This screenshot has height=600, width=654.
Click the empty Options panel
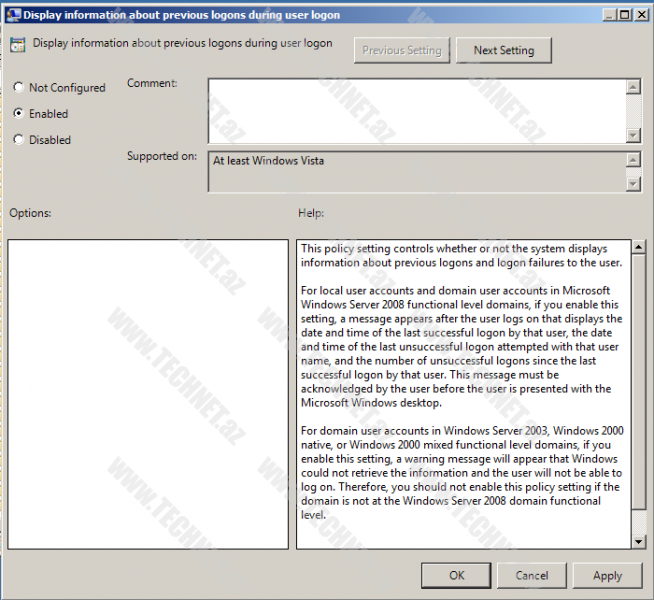pos(147,393)
